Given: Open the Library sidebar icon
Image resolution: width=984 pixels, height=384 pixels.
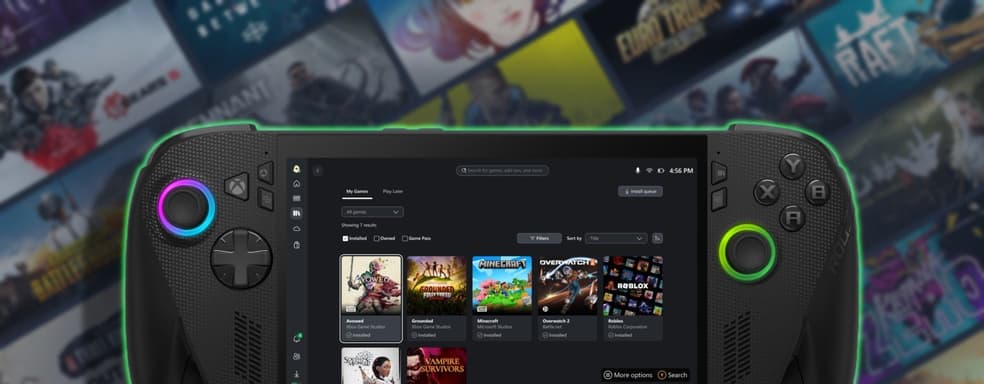Looking at the screenshot, I should click(296, 213).
